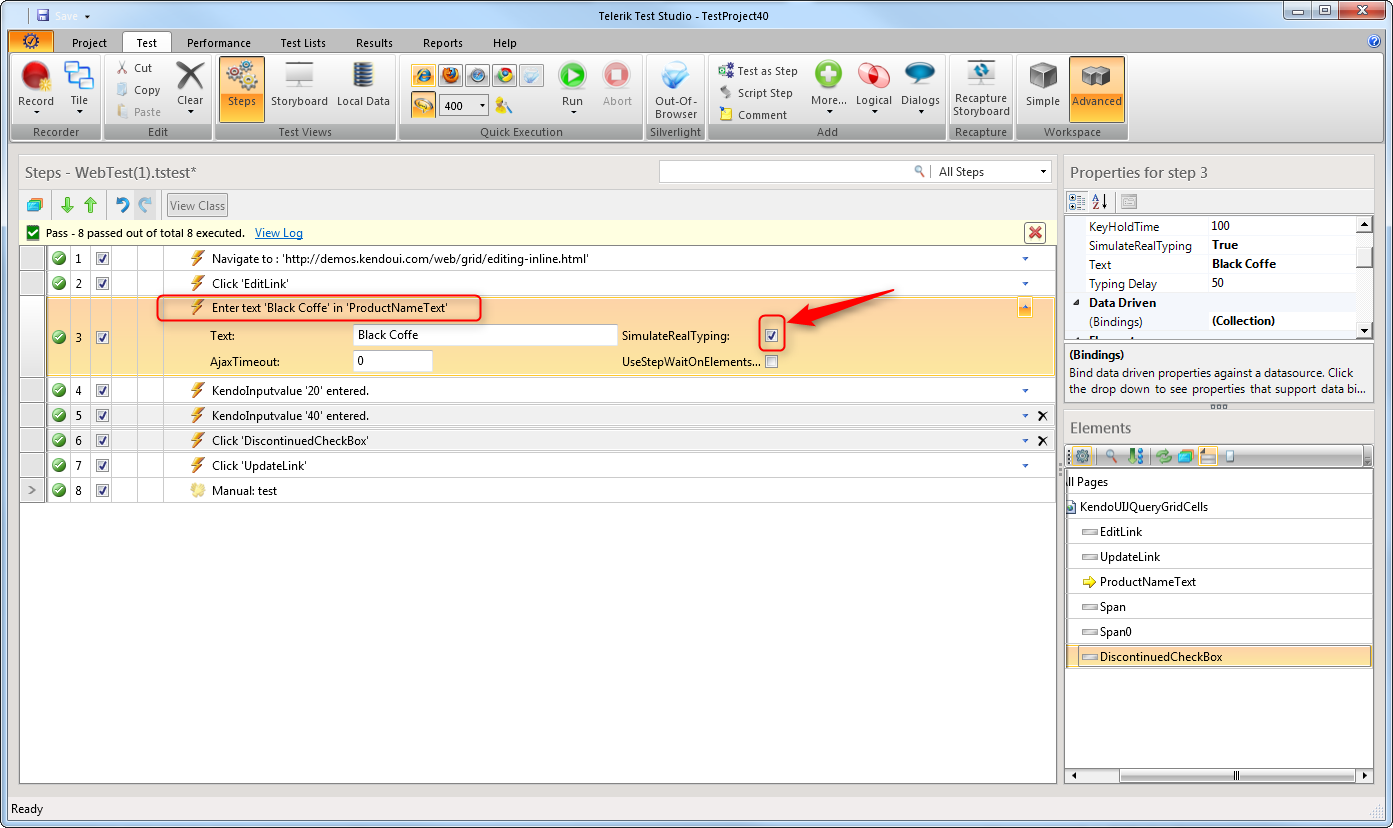Uncheck step 7 Click 'UpdateLink' checkbox
The image size is (1393, 828).
[102, 466]
